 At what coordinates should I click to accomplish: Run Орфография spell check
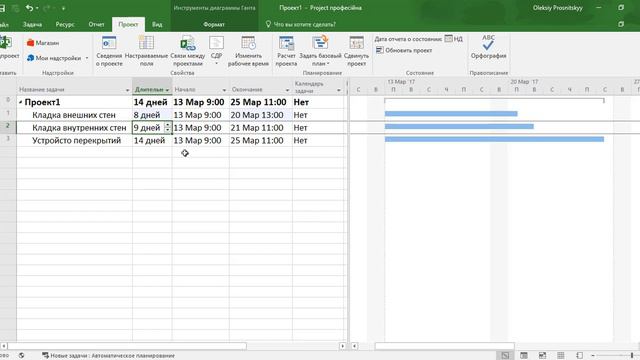[x=488, y=47]
